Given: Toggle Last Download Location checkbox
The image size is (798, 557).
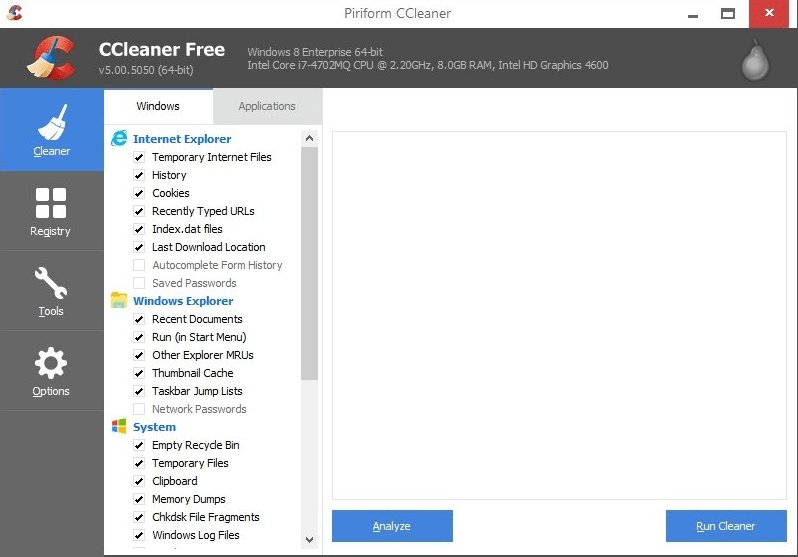Looking at the screenshot, I should coord(139,247).
